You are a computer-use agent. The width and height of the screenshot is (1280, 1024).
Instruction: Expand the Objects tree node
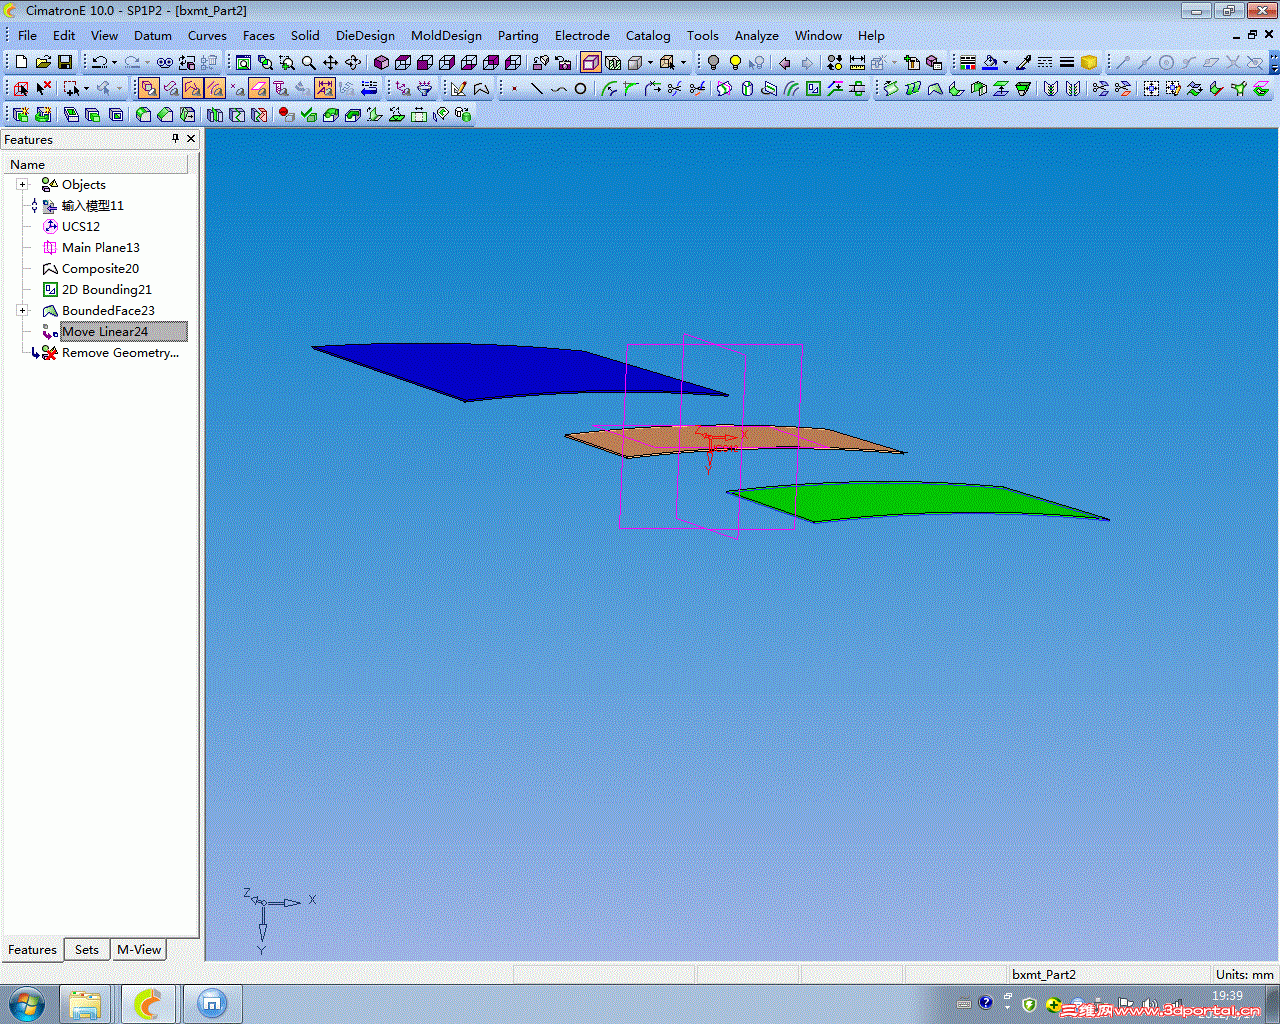click(22, 184)
